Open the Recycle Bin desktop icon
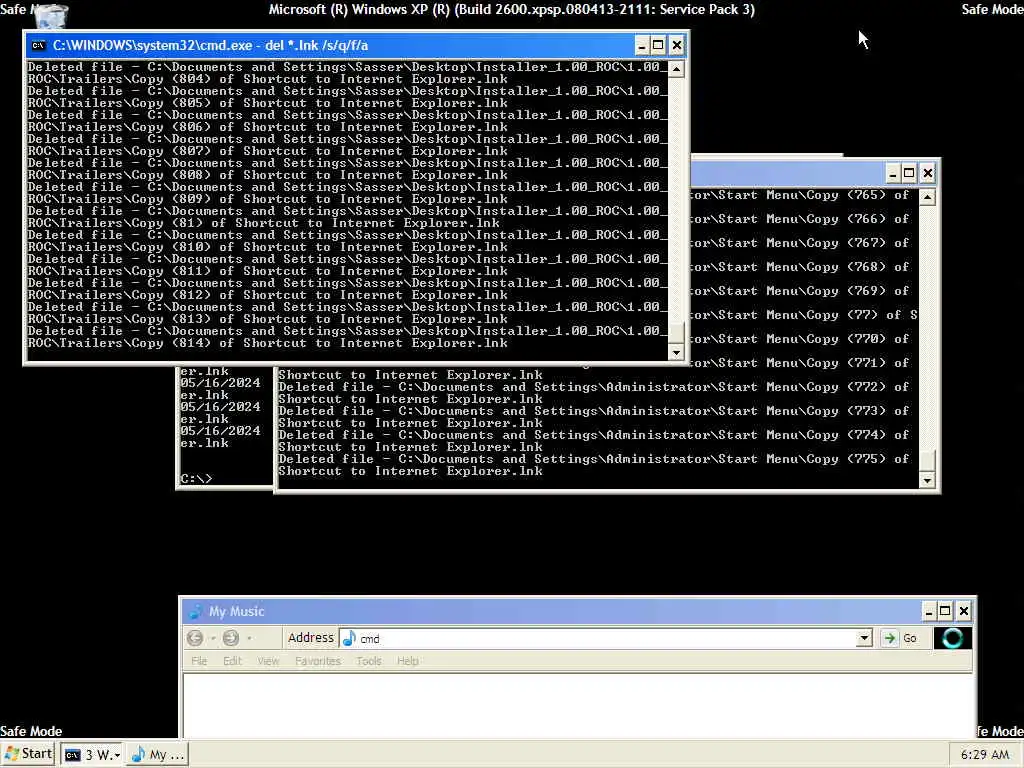 (x=50, y=16)
